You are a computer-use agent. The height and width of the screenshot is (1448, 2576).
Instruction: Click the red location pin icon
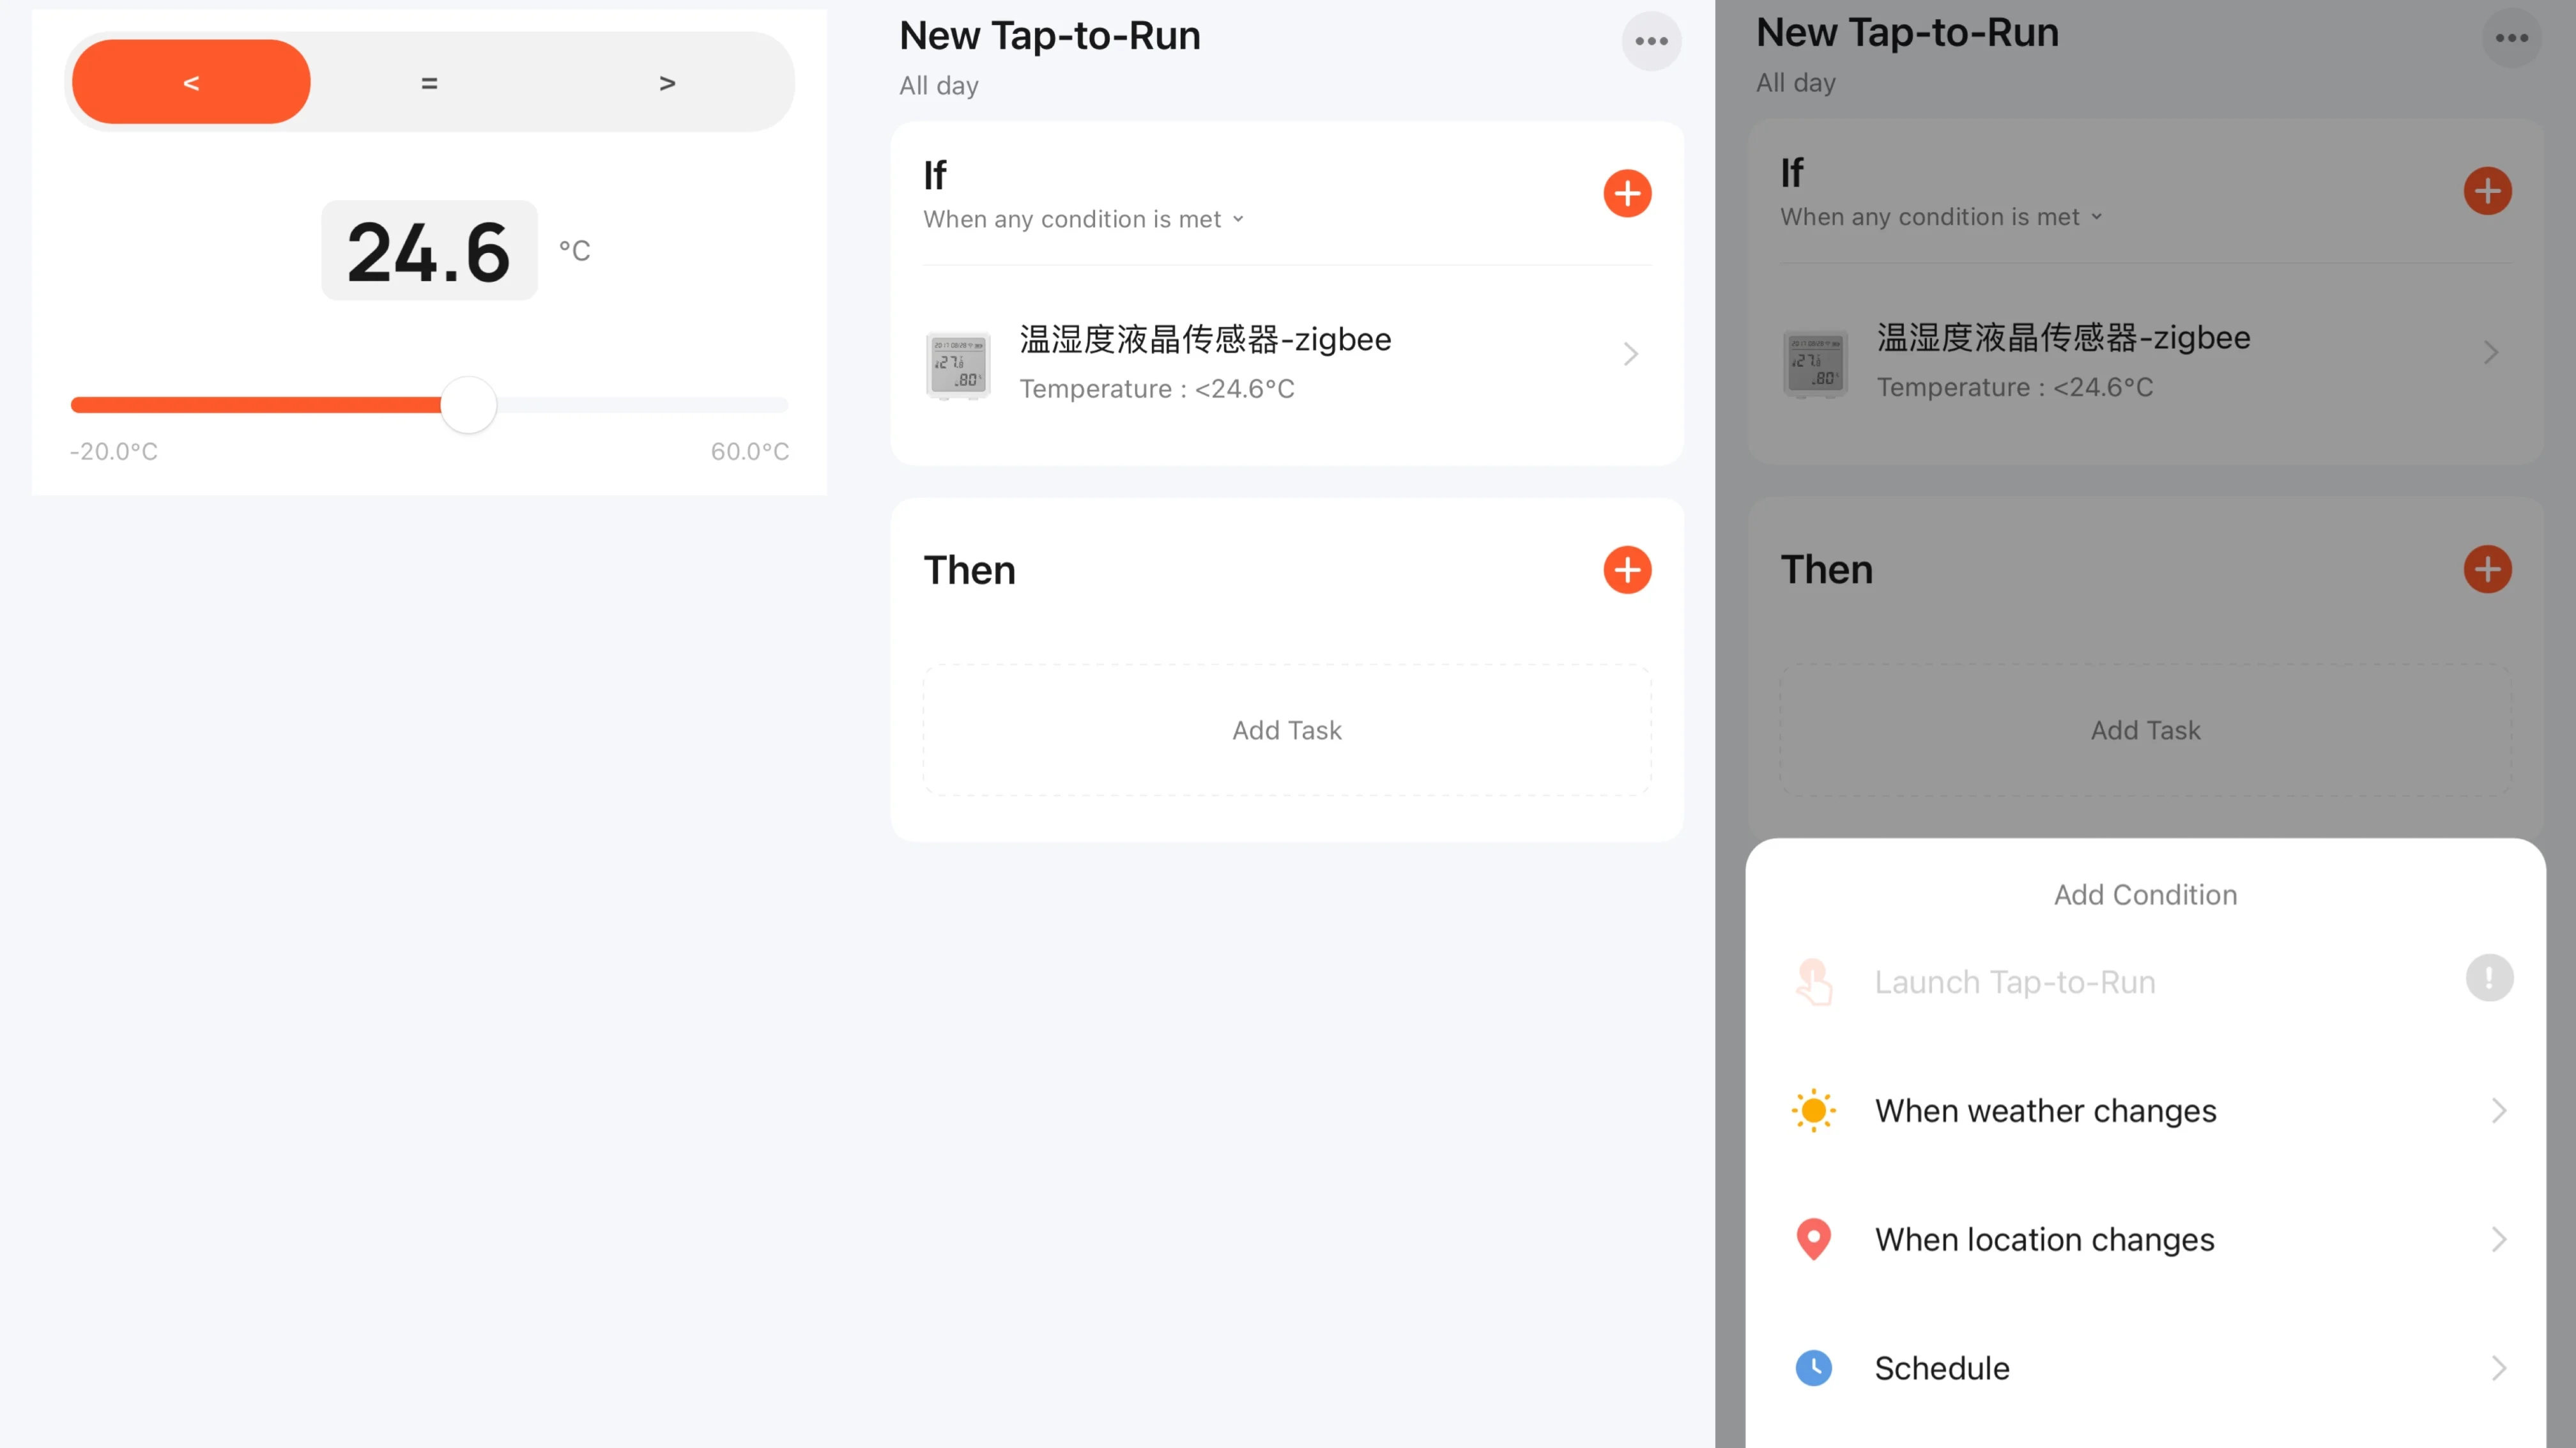tap(1813, 1239)
